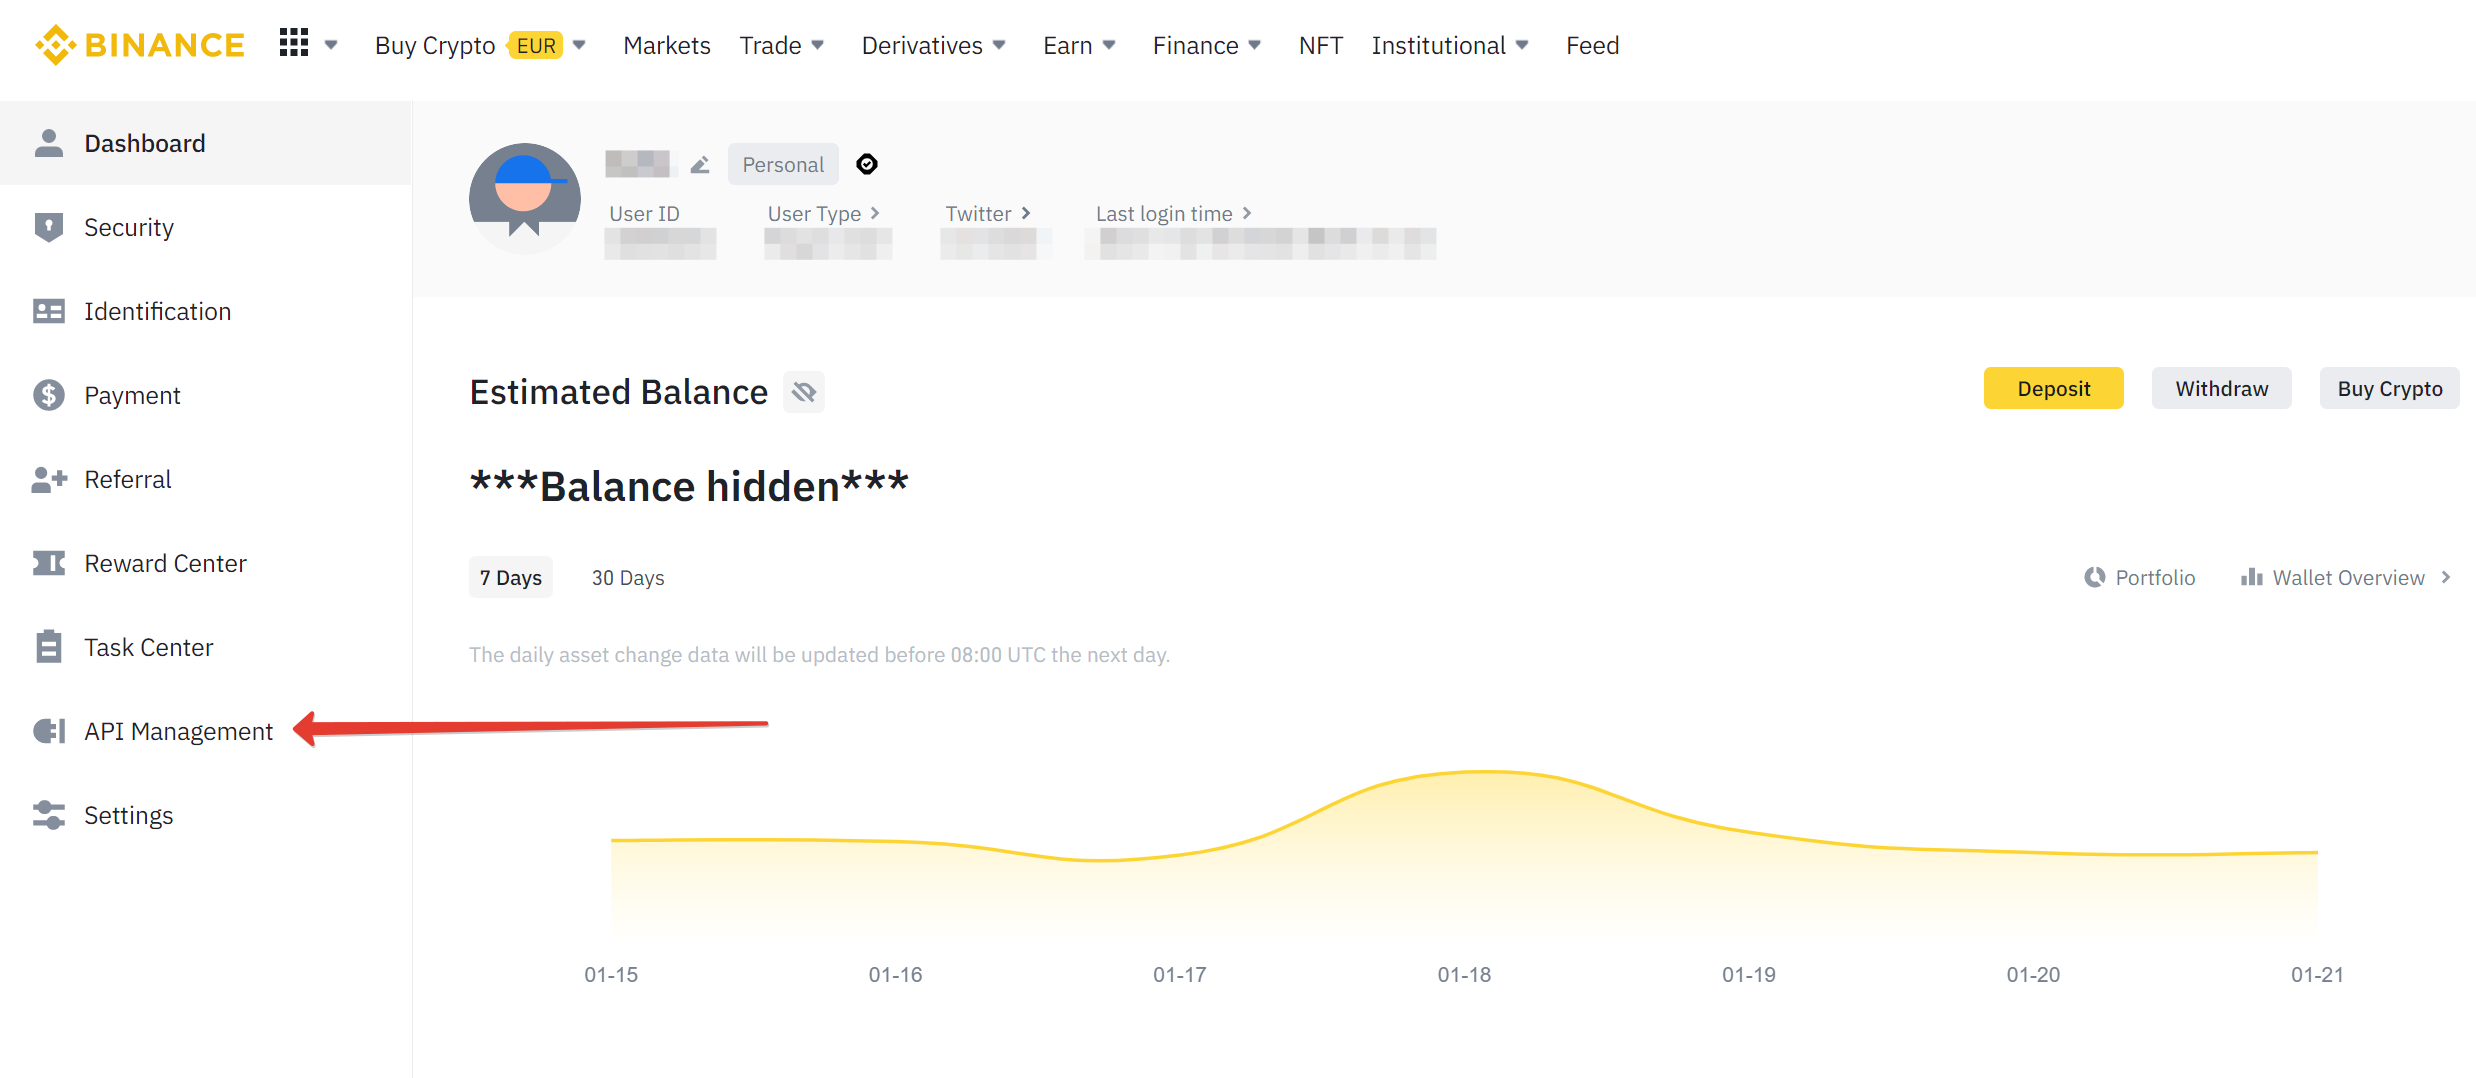Click the Withdraw button
Image resolution: width=2476 pixels, height=1078 pixels.
(2222, 388)
